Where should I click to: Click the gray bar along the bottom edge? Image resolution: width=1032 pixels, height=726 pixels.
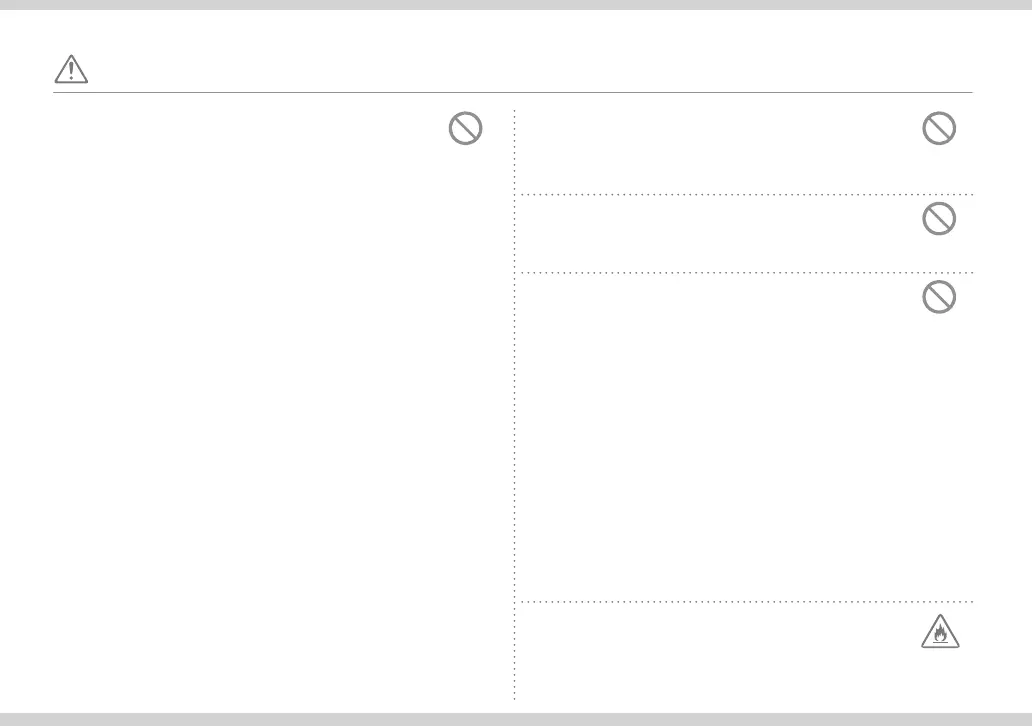coord(516,719)
